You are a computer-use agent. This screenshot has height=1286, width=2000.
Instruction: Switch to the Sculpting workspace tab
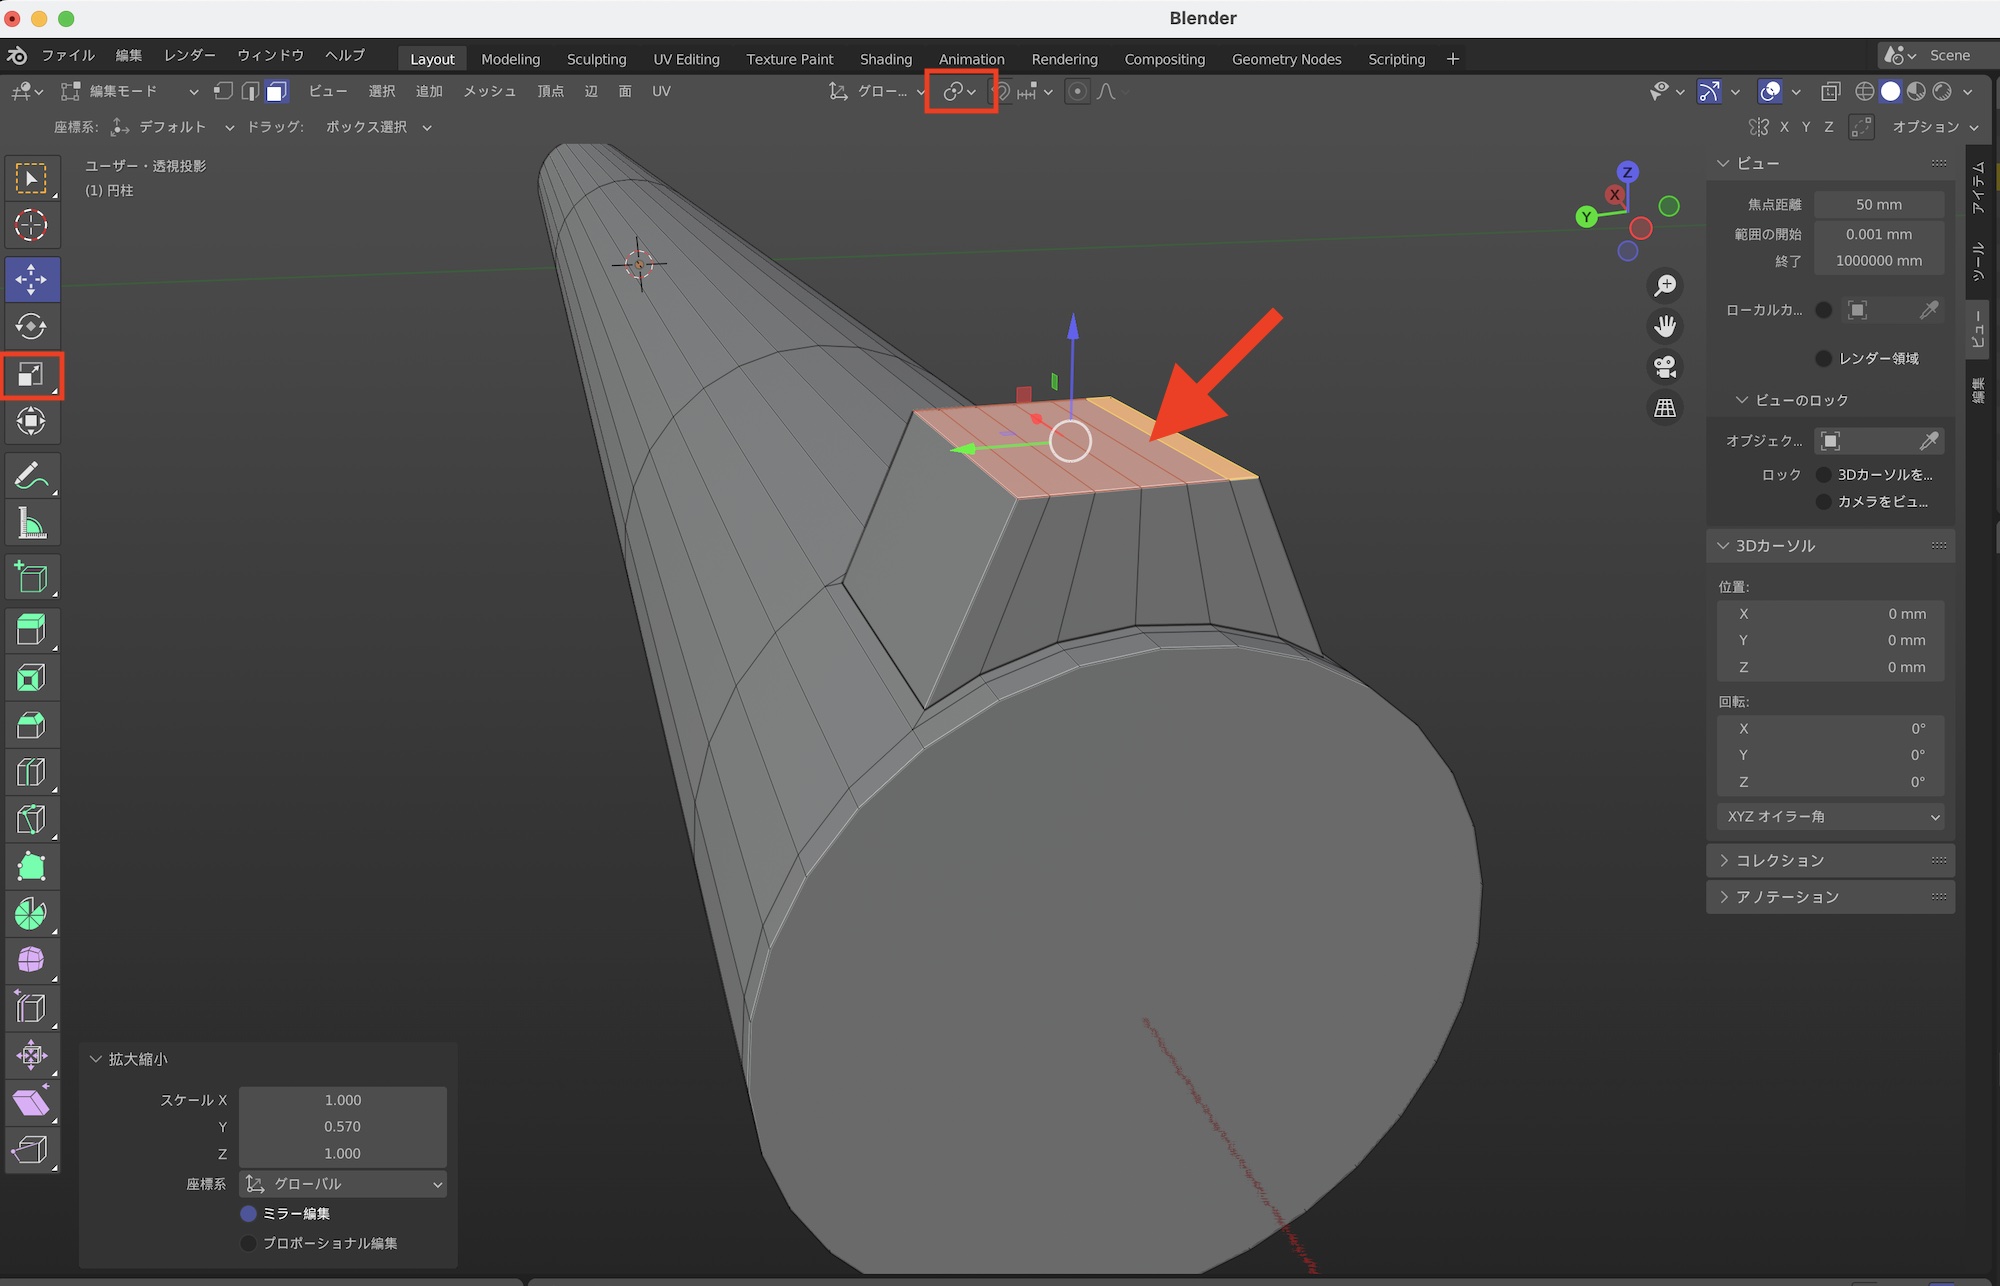tap(596, 59)
